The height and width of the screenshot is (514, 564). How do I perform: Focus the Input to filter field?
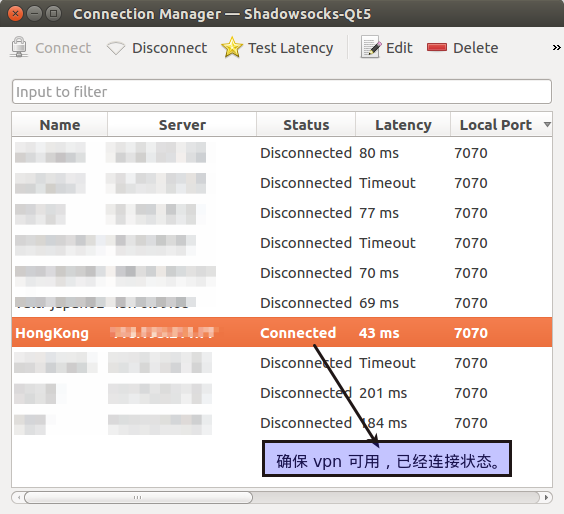pyautogui.click(x=282, y=92)
